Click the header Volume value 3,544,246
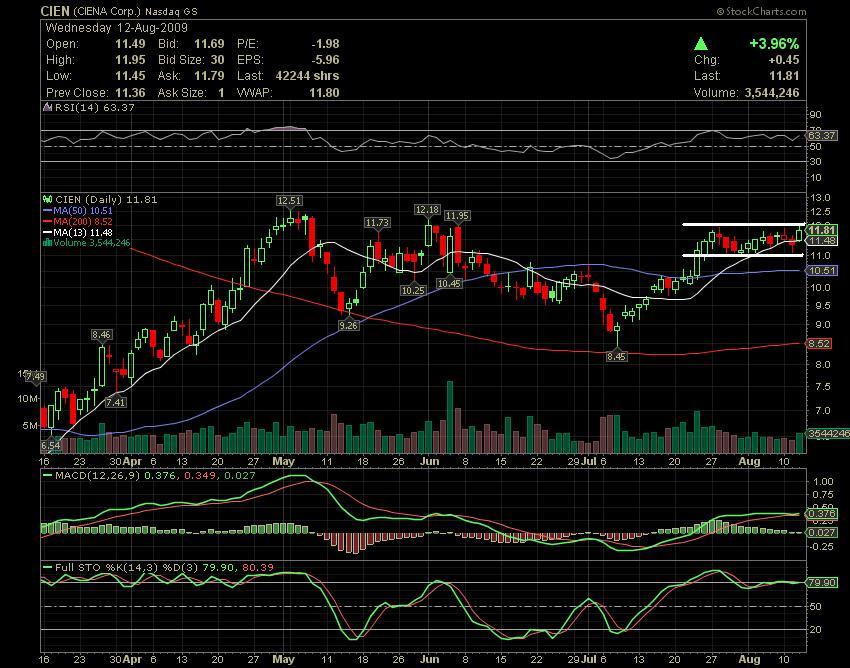850x668 pixels. coord(772,93)
